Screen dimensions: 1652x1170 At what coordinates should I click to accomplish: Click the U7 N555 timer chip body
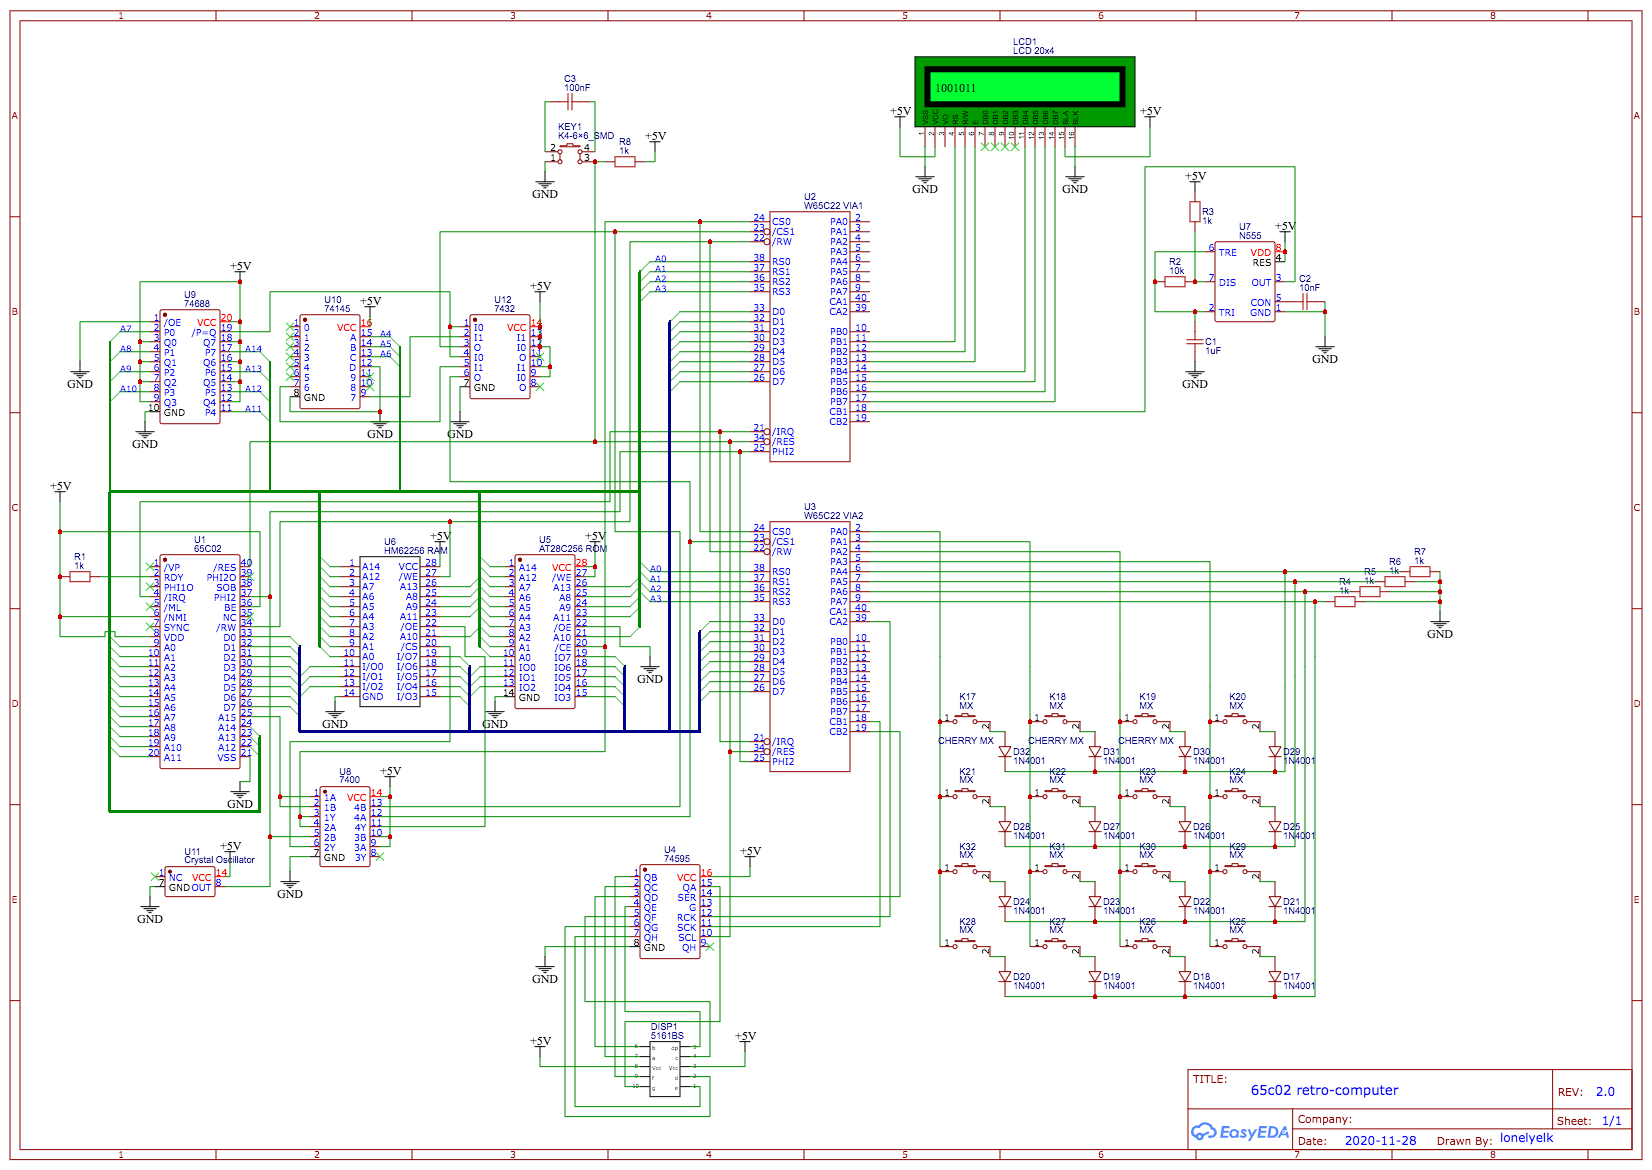coord(1245,282)
